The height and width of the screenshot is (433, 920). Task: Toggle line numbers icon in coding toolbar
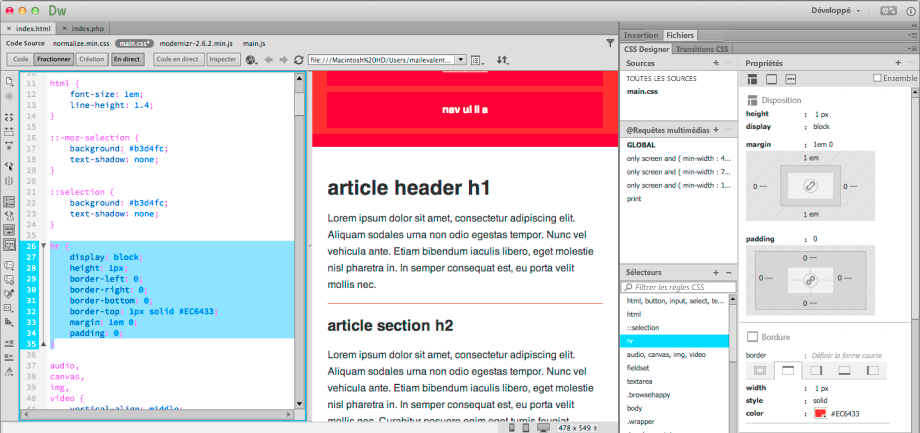click(x=9, y=202)
